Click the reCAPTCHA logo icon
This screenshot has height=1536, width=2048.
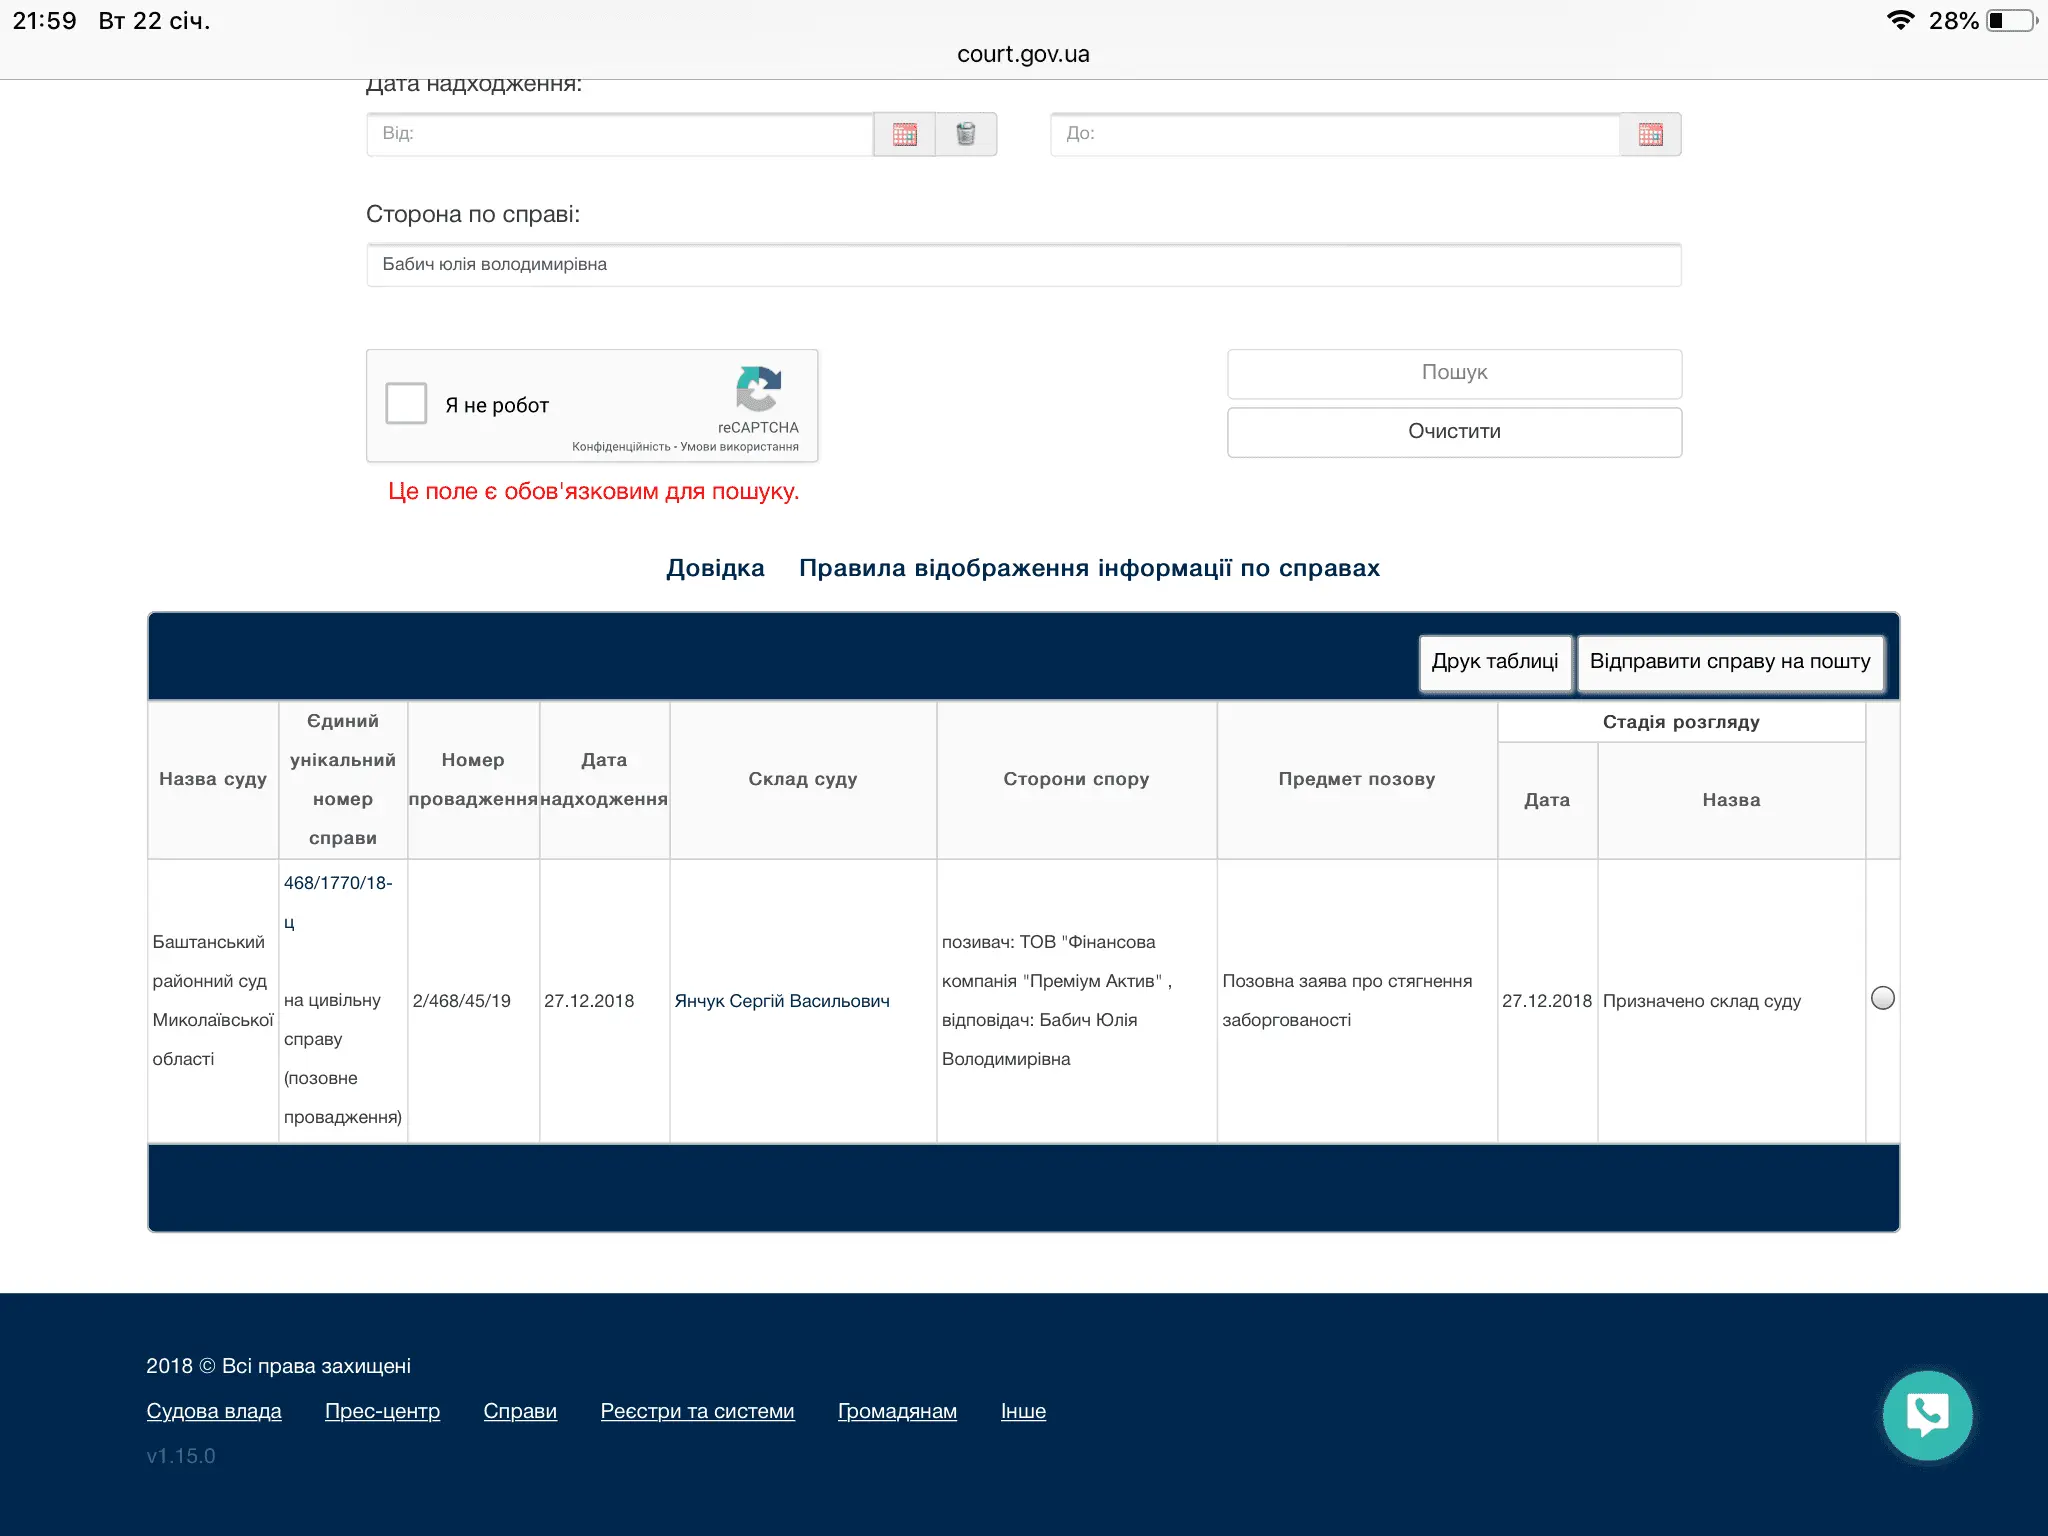click(758, 389)
